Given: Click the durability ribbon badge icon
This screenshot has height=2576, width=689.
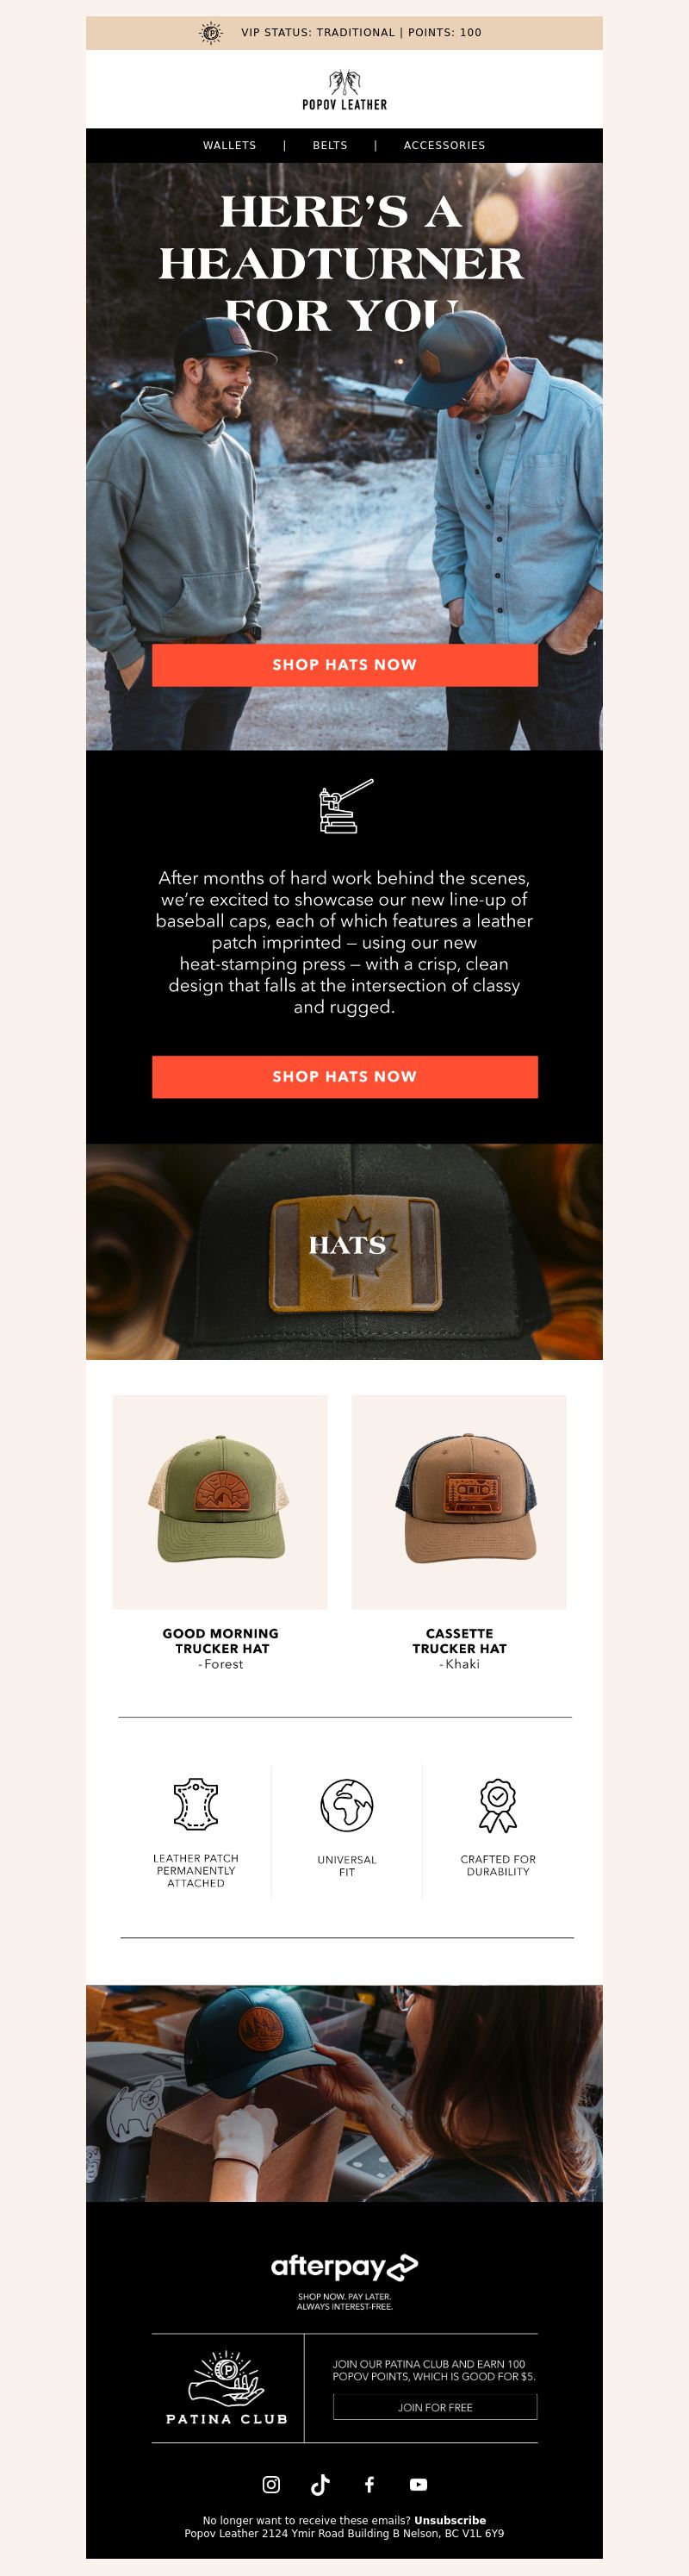Looking at the screenshot, I should 498,1805.
